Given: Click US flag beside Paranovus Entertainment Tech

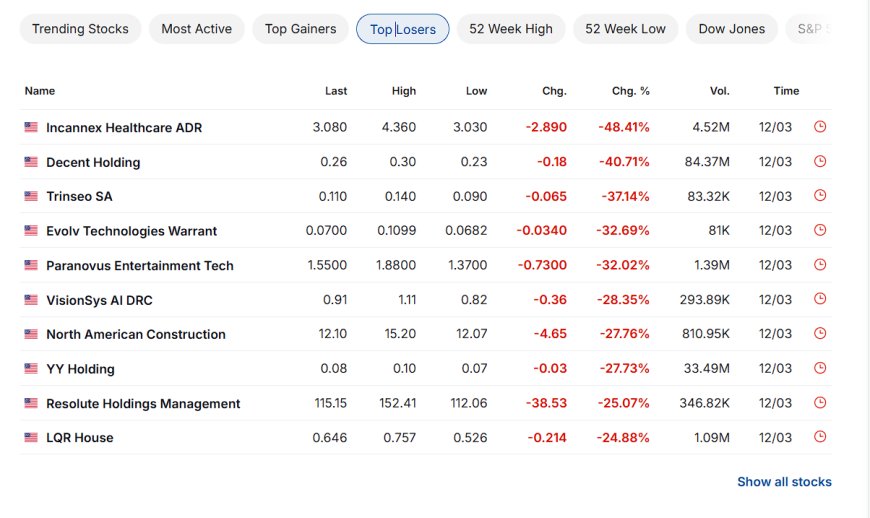Looking at the screenshot, I should pos(31,265).
